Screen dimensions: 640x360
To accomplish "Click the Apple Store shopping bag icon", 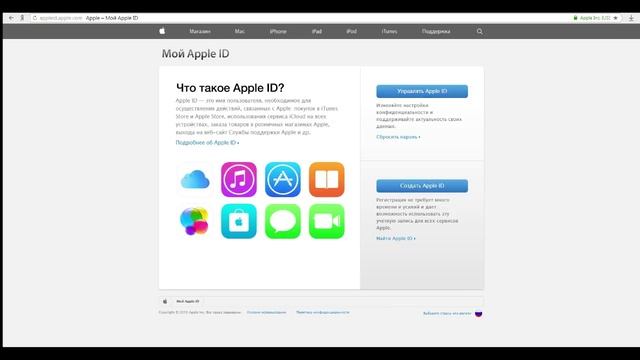I will (239, 221).
